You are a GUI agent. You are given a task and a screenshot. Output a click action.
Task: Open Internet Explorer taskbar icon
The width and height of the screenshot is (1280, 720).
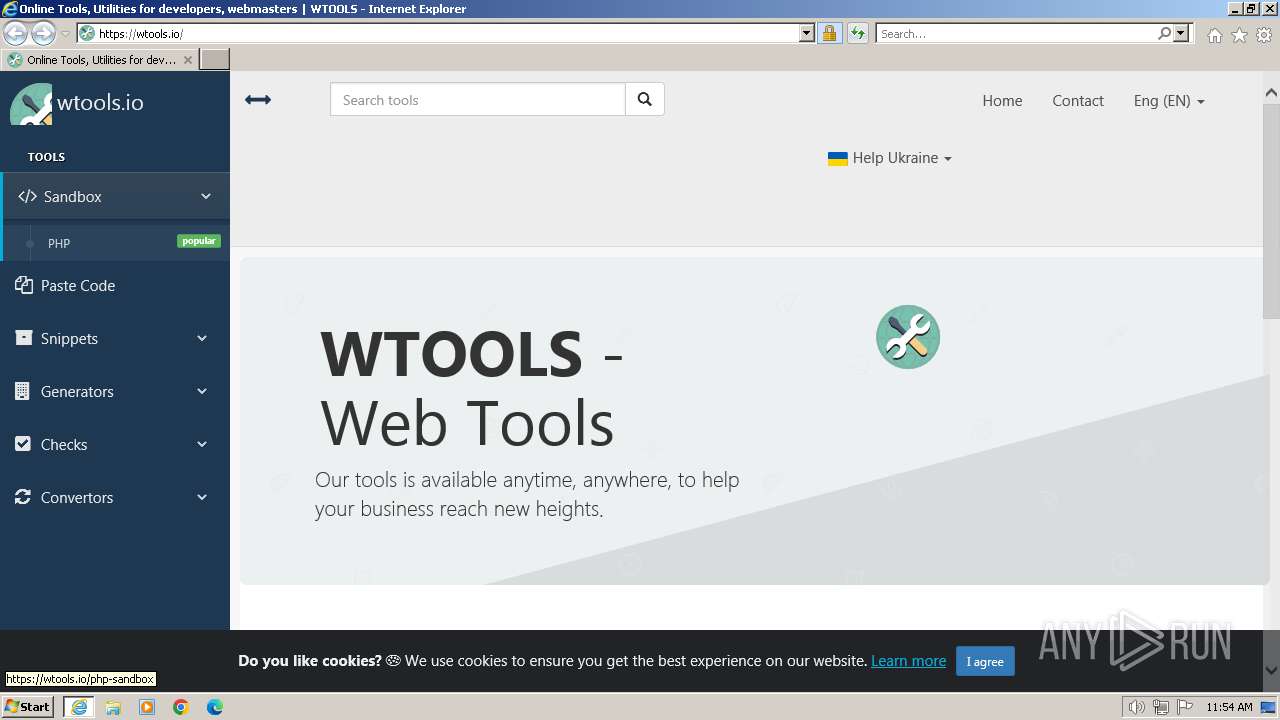[79, 707]
